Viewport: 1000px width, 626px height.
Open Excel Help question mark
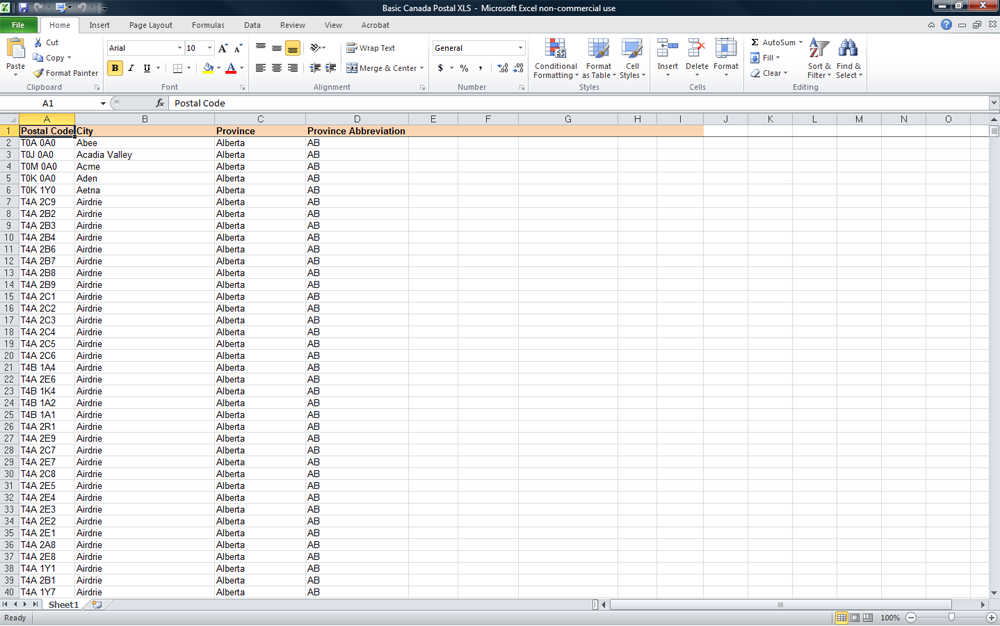[946, 25]
